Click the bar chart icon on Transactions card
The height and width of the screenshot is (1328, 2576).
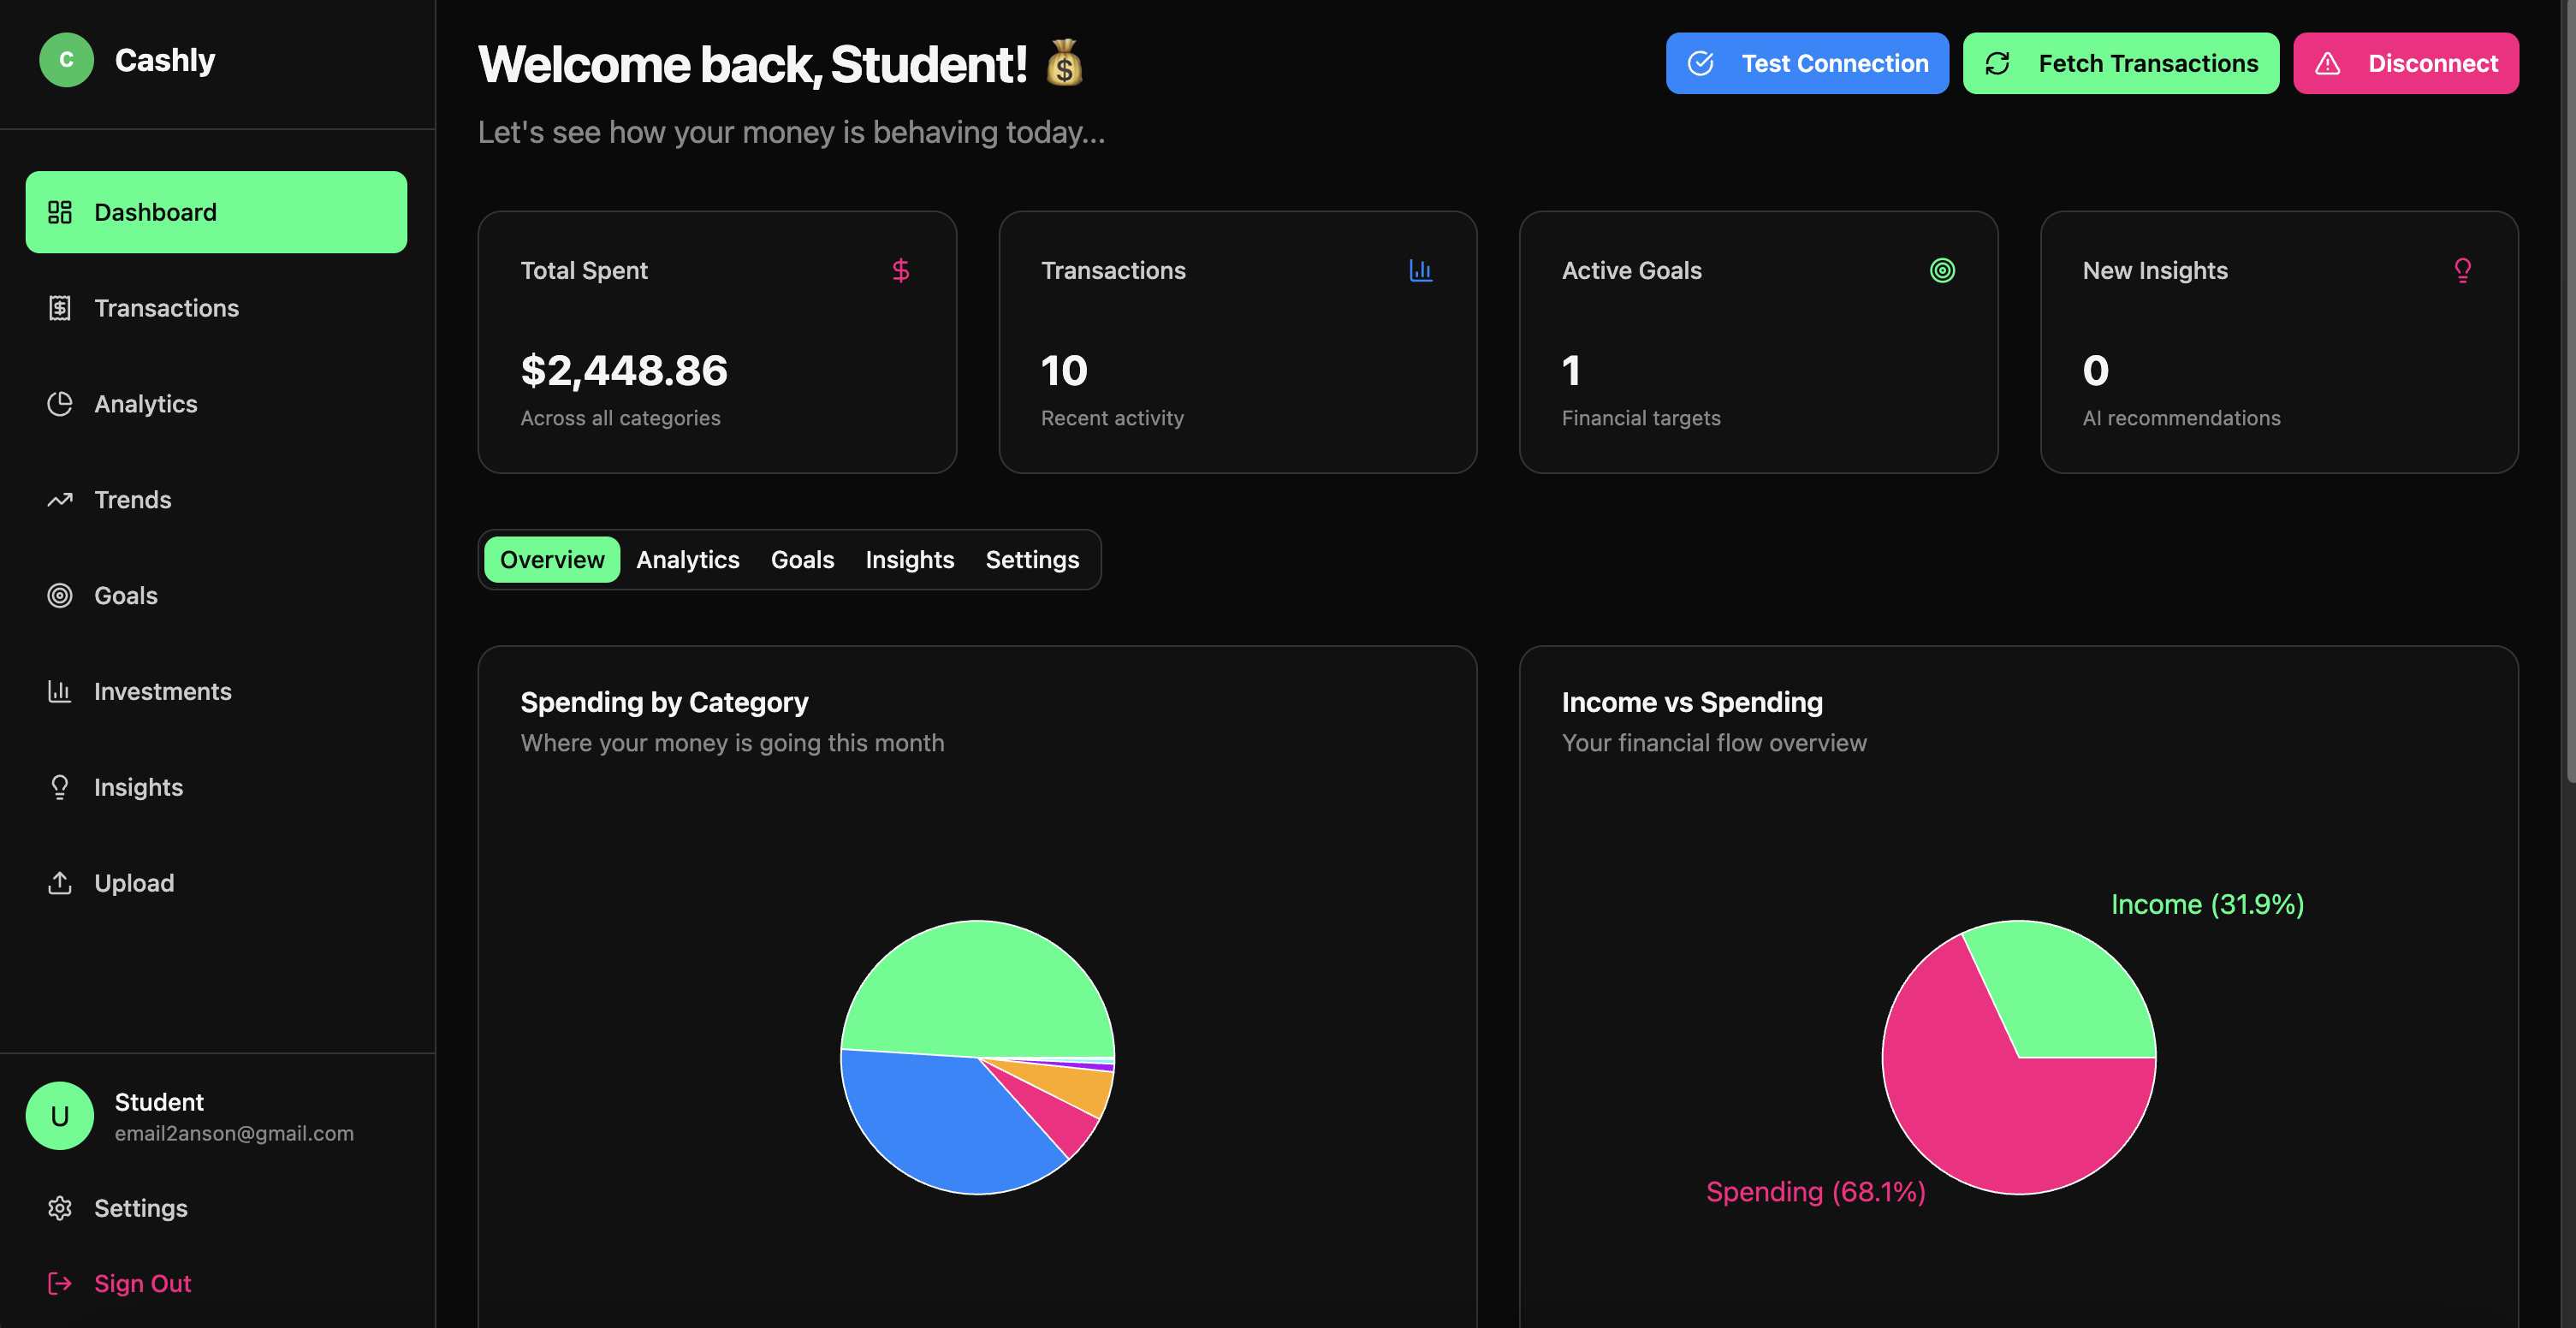pos(1420,270)
